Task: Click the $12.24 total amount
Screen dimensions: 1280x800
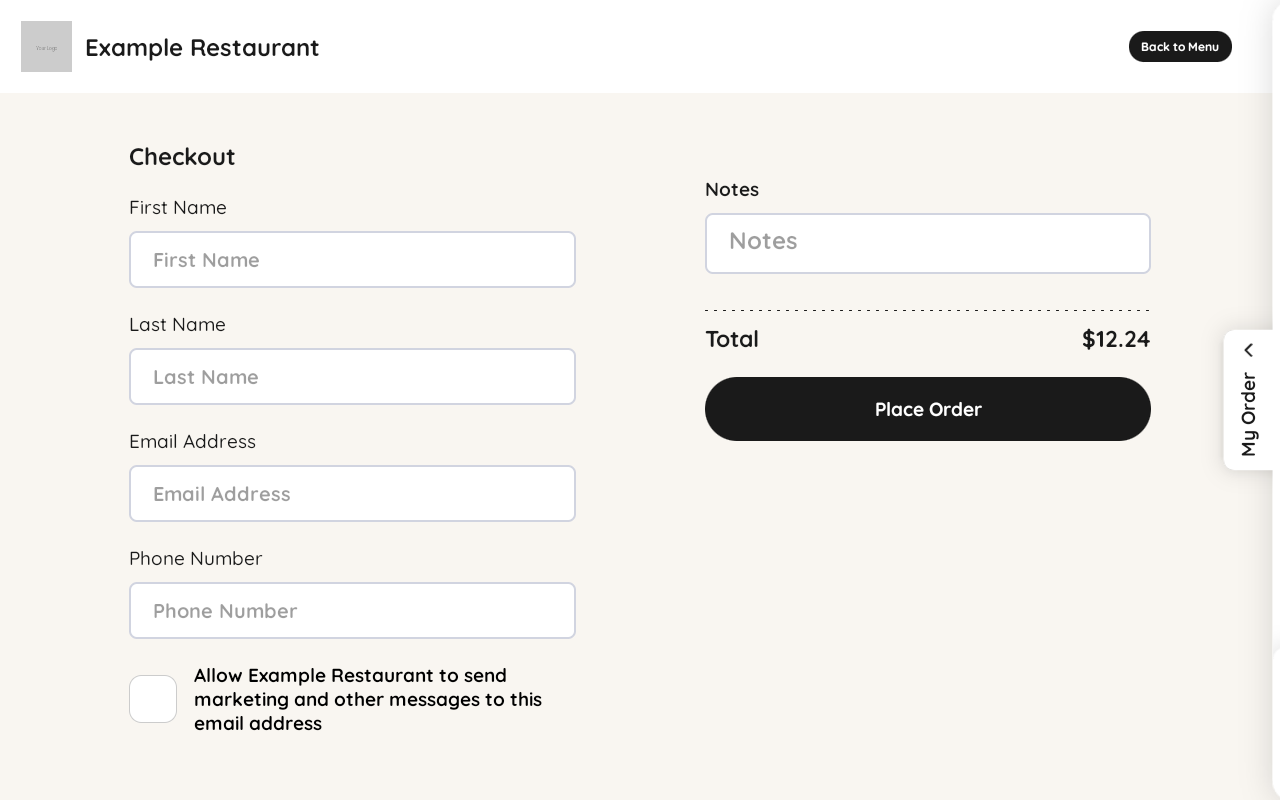Action: point(1116,339)
